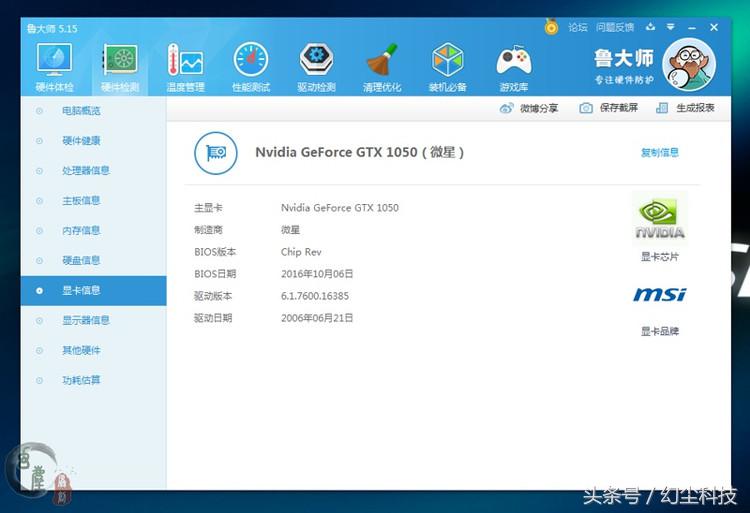Screen dimensions: 750x513
Task: Click the download tray icon in title bar
Action: tap(650, 27)
